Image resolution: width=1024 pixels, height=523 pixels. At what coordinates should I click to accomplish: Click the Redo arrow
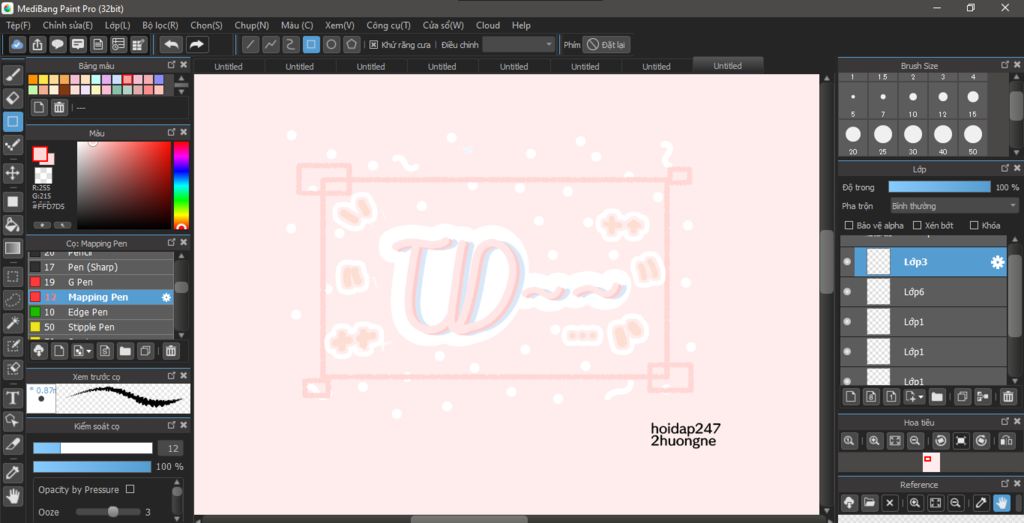pos(196,44)
